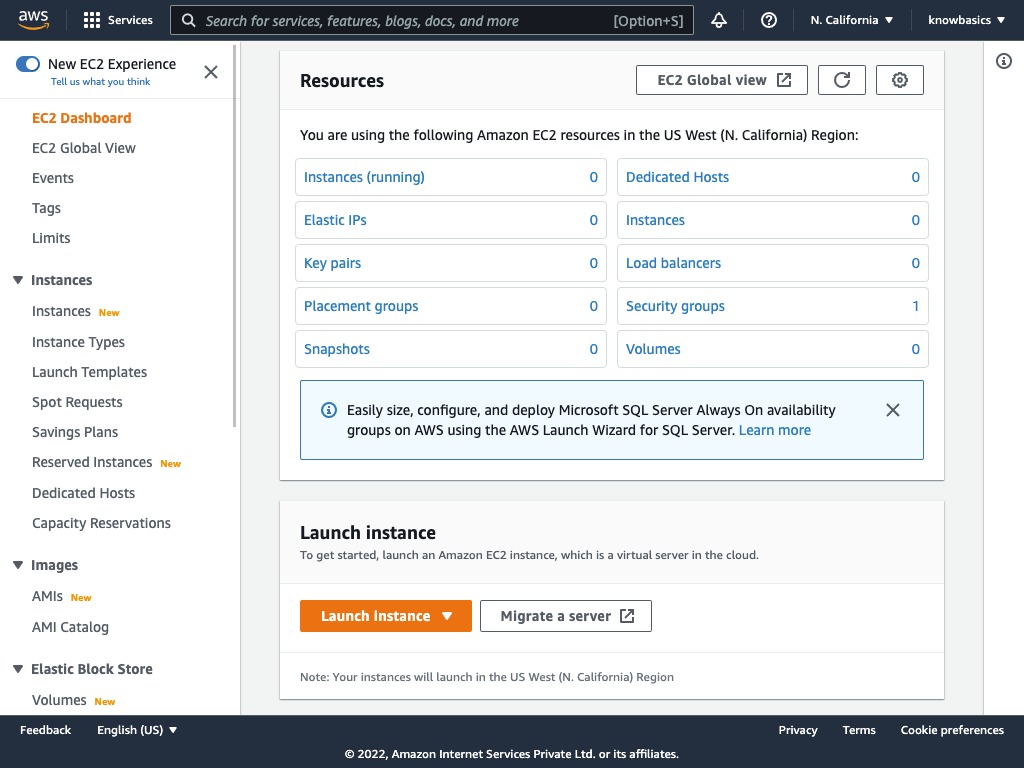Open Snapshots resource tile
The height and width of the screenshot is (768, 1024).
tap(451, 349)
